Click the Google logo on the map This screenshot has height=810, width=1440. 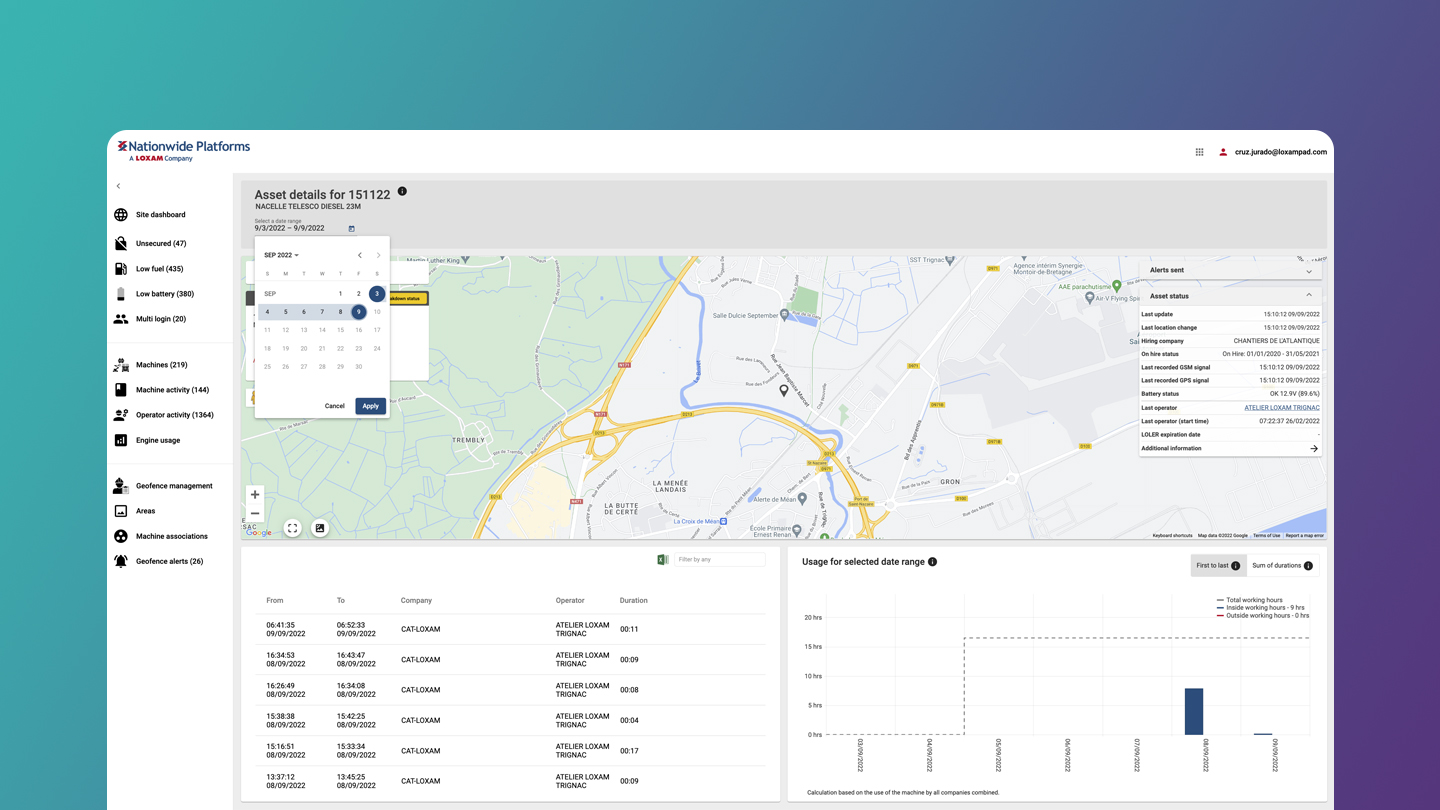(x=259, y=533)
